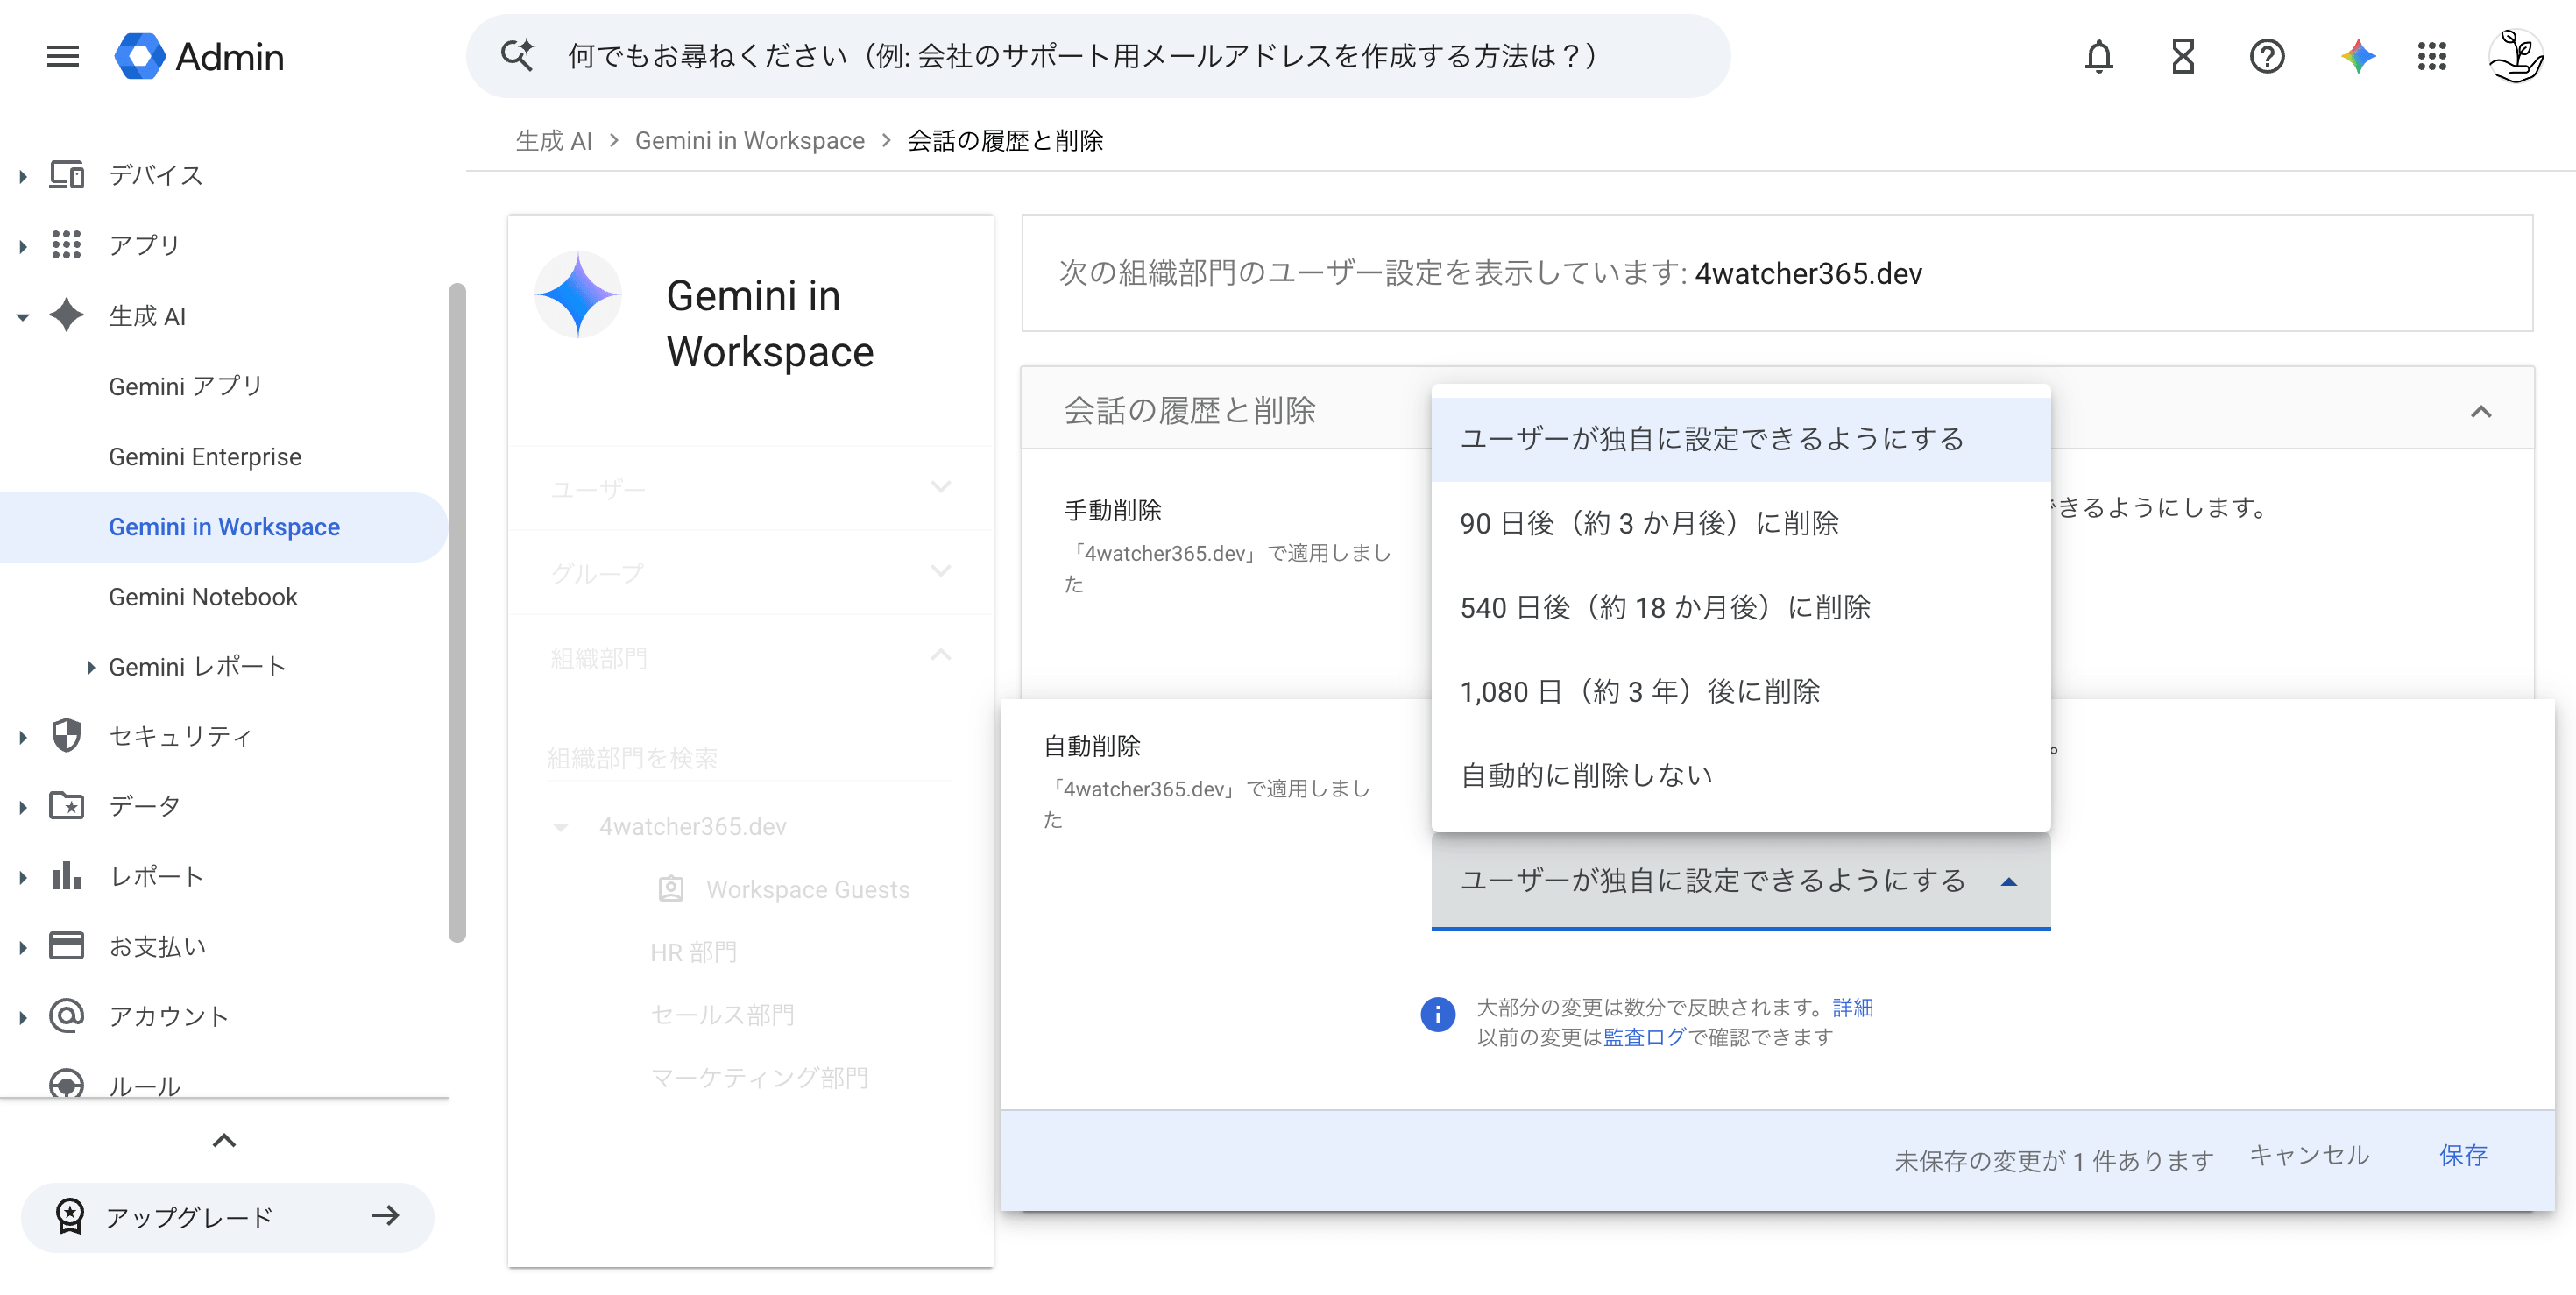
Task: Collapse the 会話の履歴と削除 settings panel
Action: tap(2480, 411)
